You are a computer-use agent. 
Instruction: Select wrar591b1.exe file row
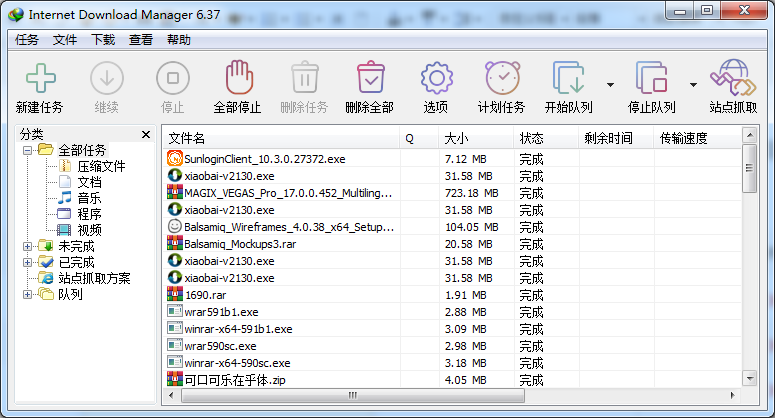click(452, 312)
